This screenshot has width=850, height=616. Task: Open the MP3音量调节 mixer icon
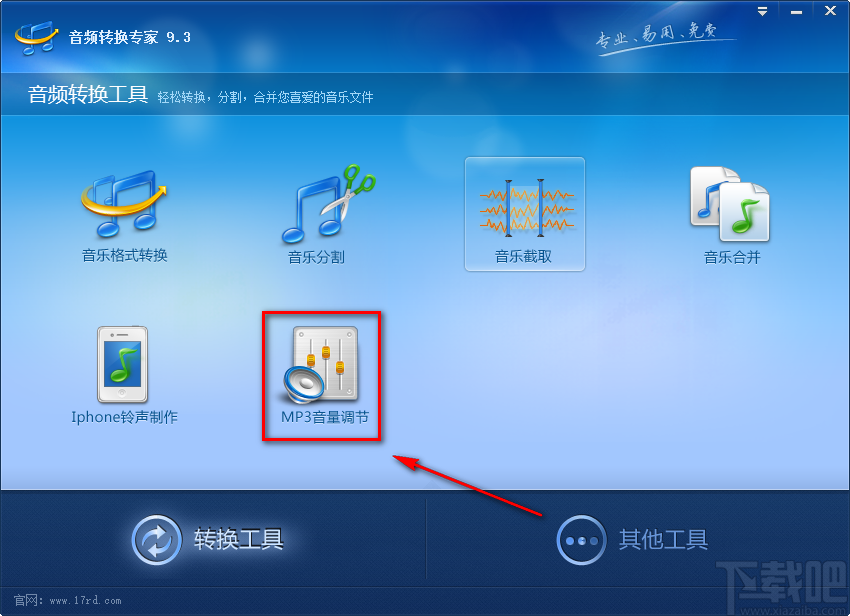click(x=320, y=364)
